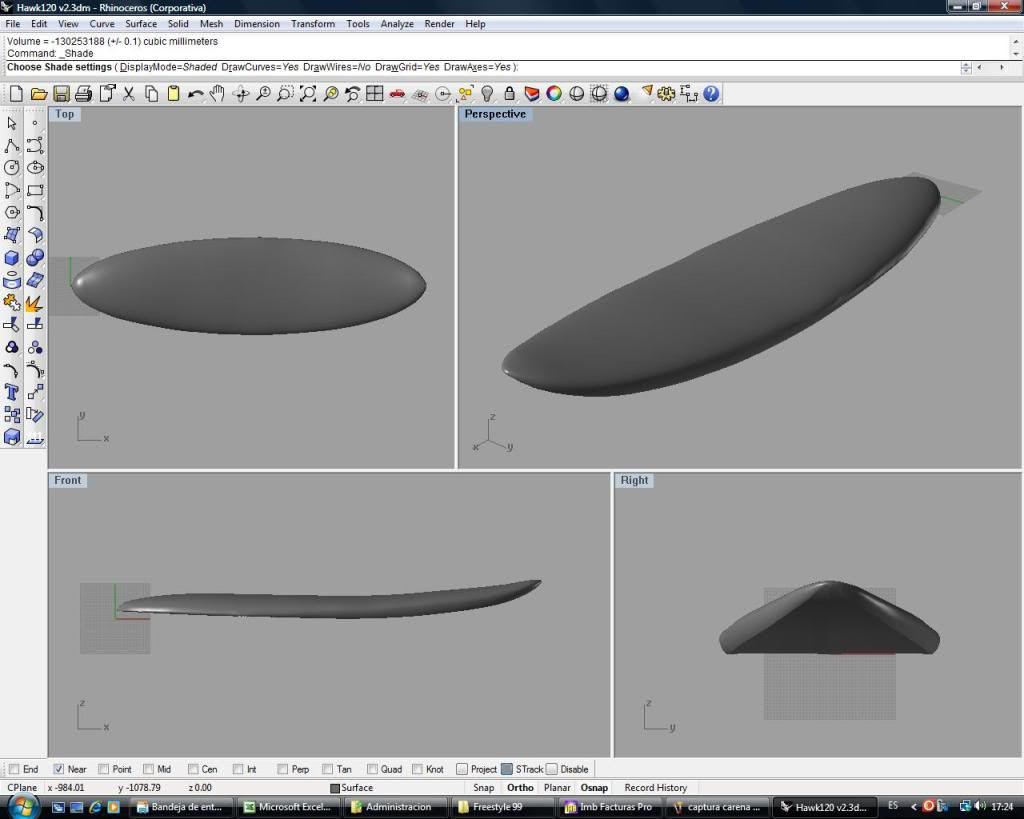Save the model with the floppy icon
This screenshot has width=1024, height=819.
(61, 94)
